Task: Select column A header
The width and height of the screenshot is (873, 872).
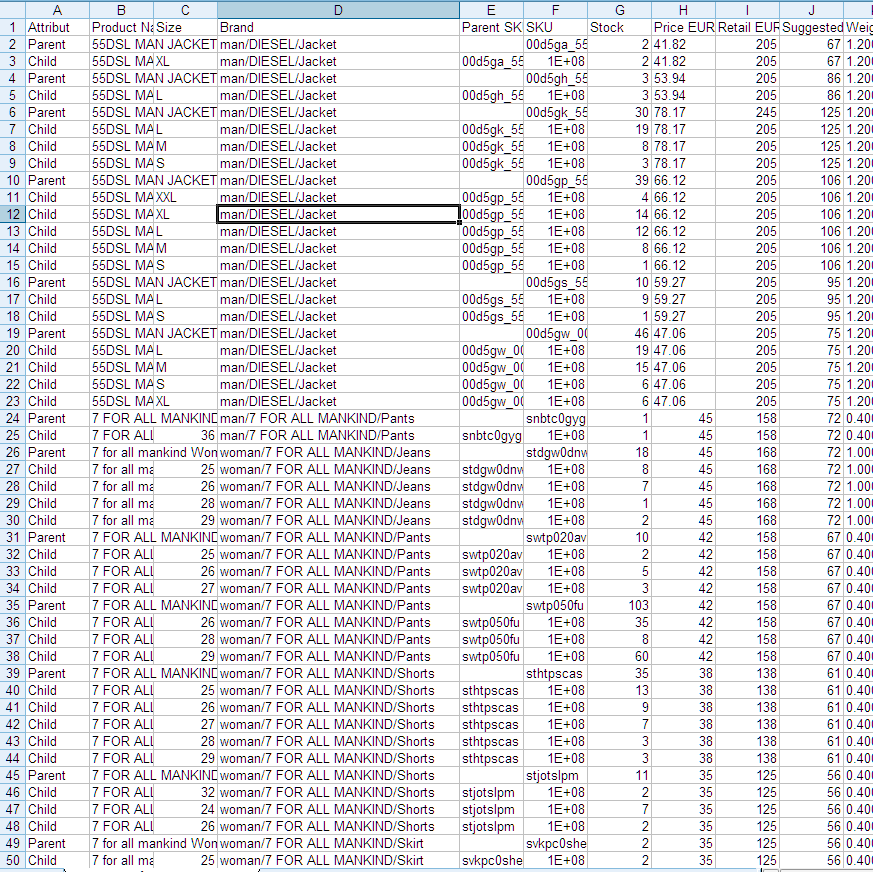Action: click(57, 10)
